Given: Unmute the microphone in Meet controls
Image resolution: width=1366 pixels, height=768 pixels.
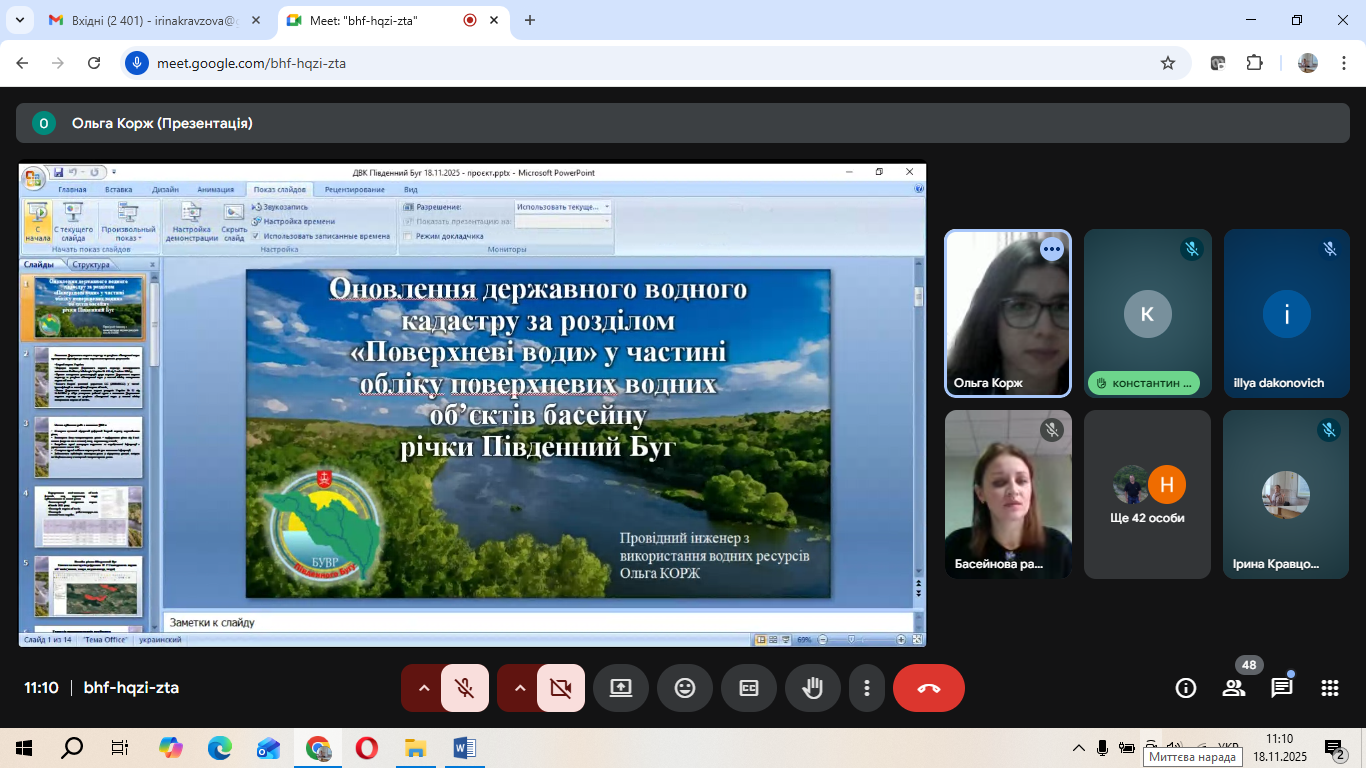Looking at the screenshot, I should 464,688.
